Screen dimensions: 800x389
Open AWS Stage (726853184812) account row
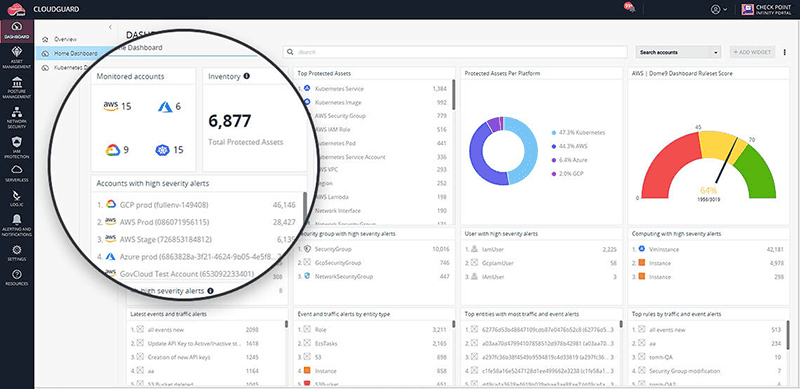pos(196,239)
